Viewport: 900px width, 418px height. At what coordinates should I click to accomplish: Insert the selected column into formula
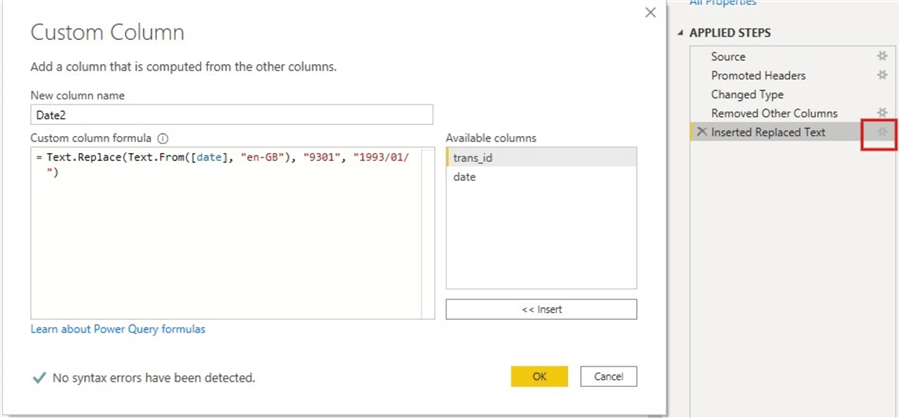pos(541,309)
